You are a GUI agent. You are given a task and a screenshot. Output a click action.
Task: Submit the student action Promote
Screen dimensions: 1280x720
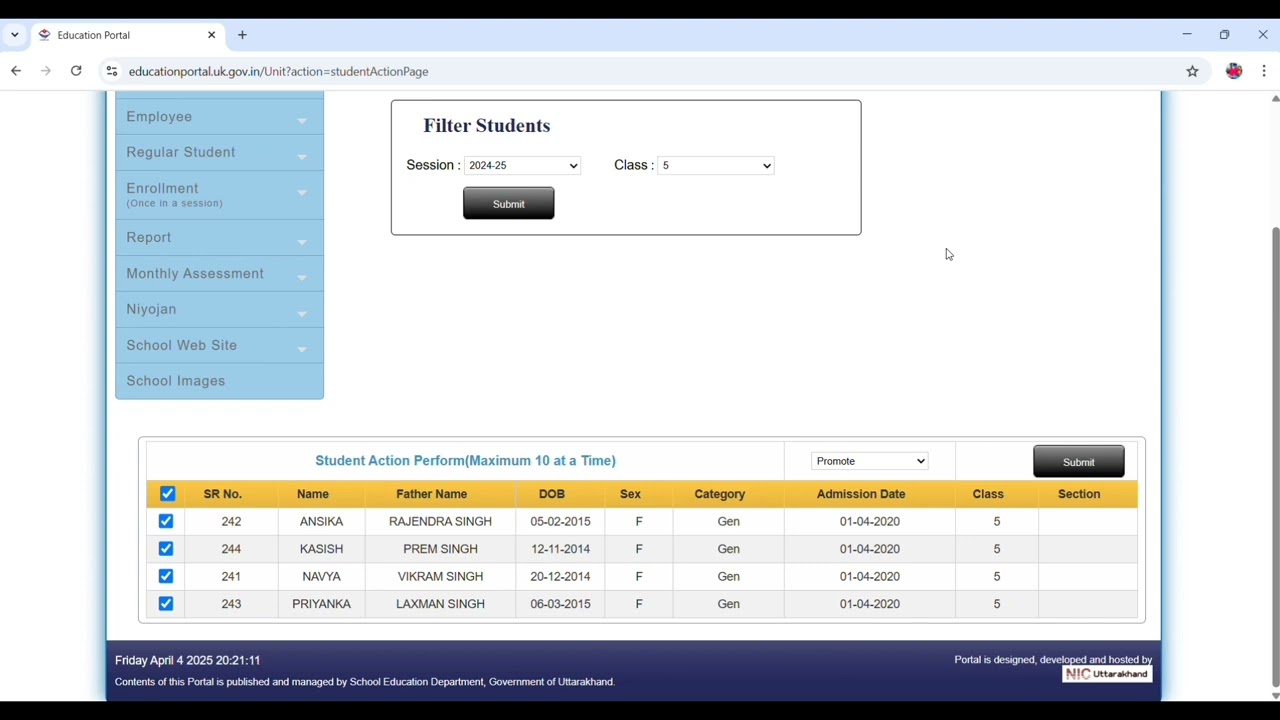1078,462
